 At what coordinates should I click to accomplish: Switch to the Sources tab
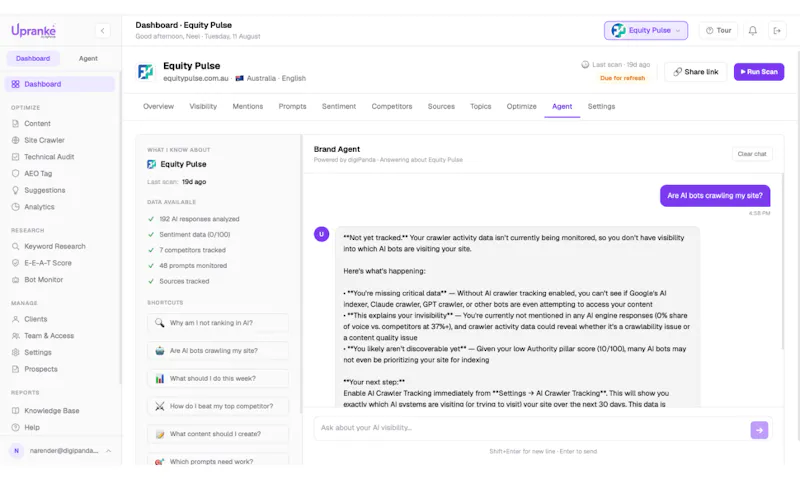[x=441, y=107]
